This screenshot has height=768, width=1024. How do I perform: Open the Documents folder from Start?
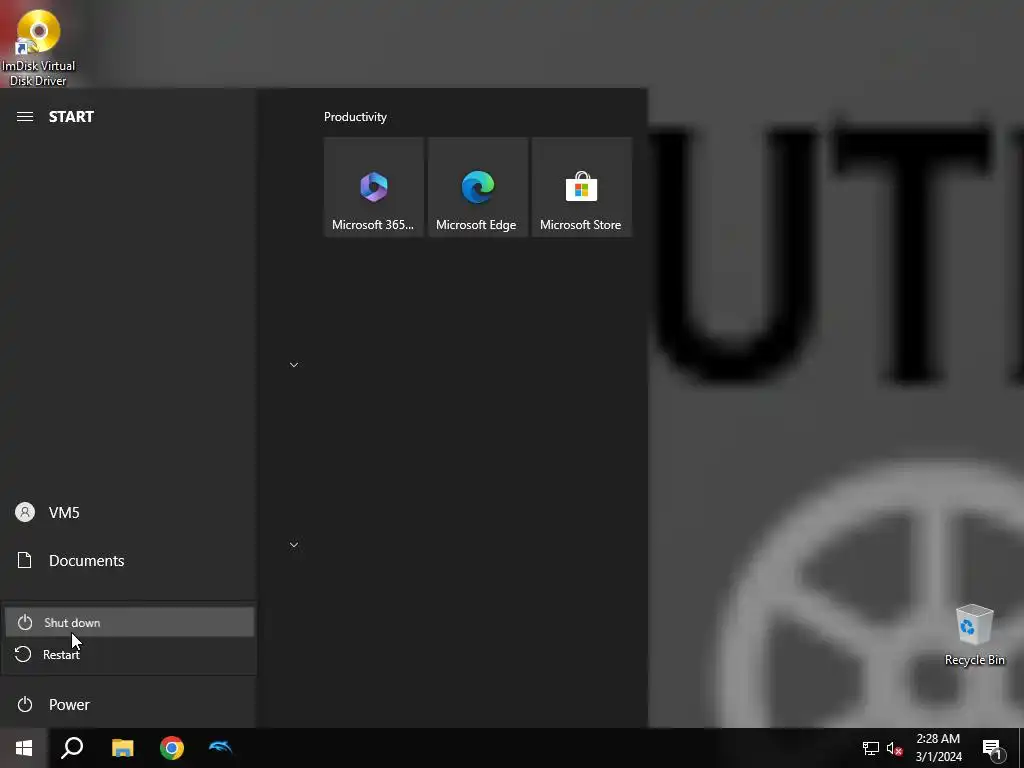(128, 561)
